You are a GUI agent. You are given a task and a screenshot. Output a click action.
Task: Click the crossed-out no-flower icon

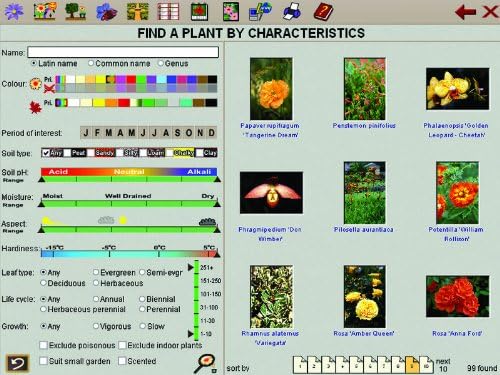coord(49,88)
